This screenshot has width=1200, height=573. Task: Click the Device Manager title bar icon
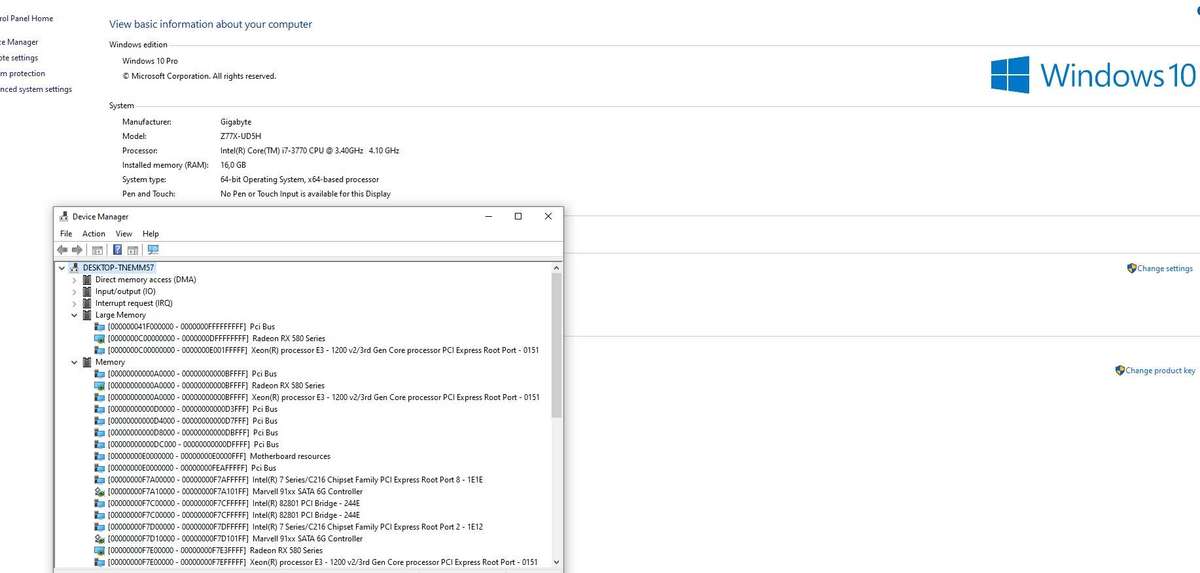point(64,217)
